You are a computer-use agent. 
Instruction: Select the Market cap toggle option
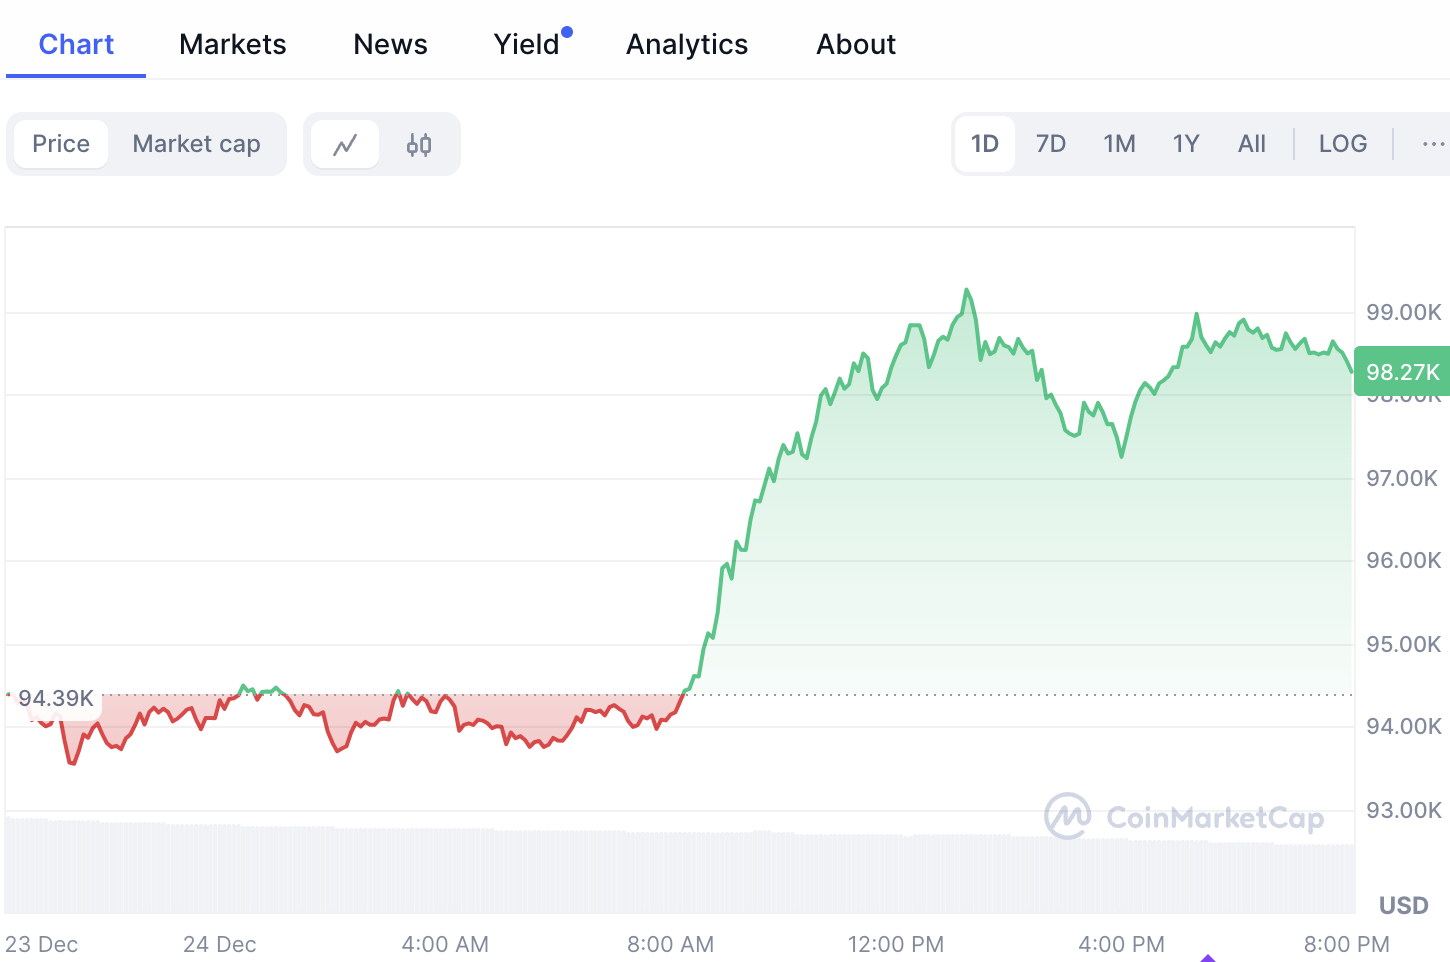(x=196, y=144)
